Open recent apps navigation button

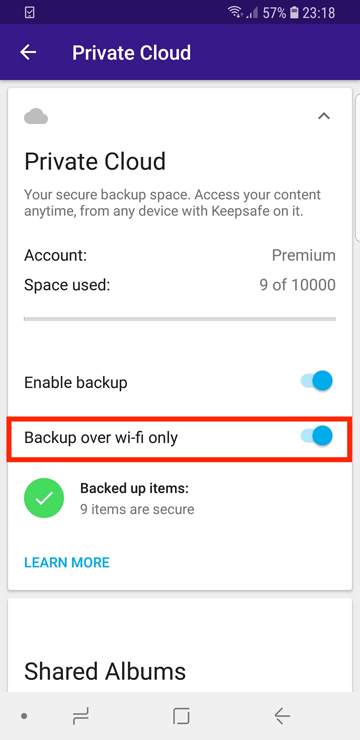tap(81, 716)
